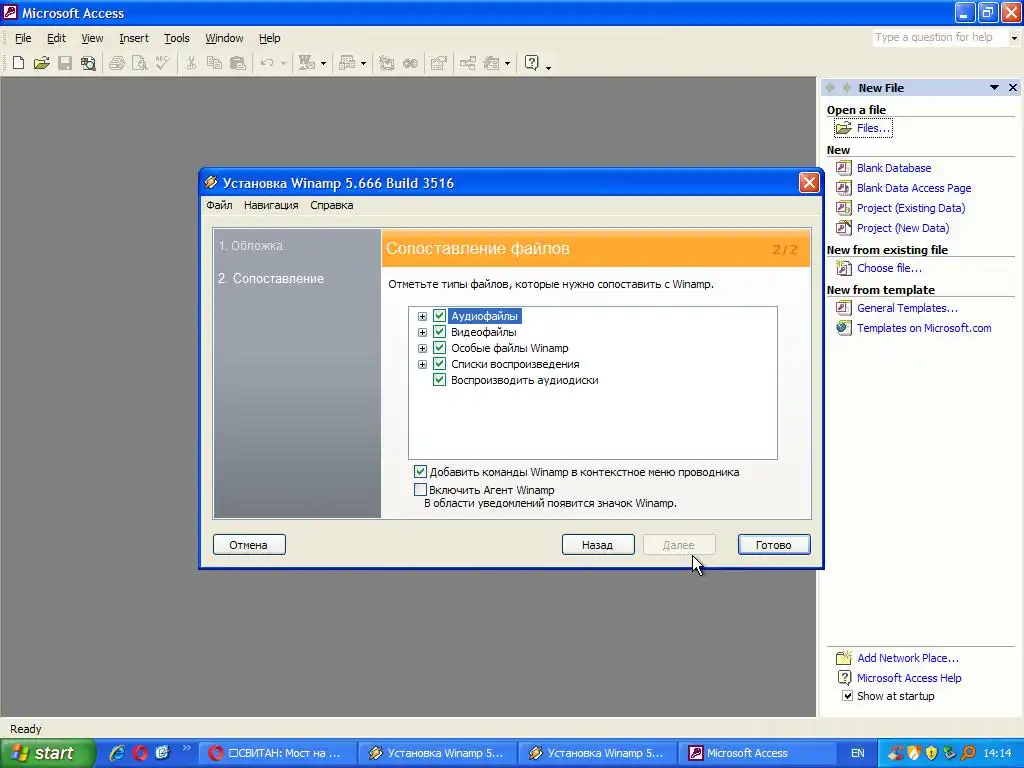Viewport: 1024px width, 768px height.
Task: Click the Cut scissors icon
Action: coord(191,63)
